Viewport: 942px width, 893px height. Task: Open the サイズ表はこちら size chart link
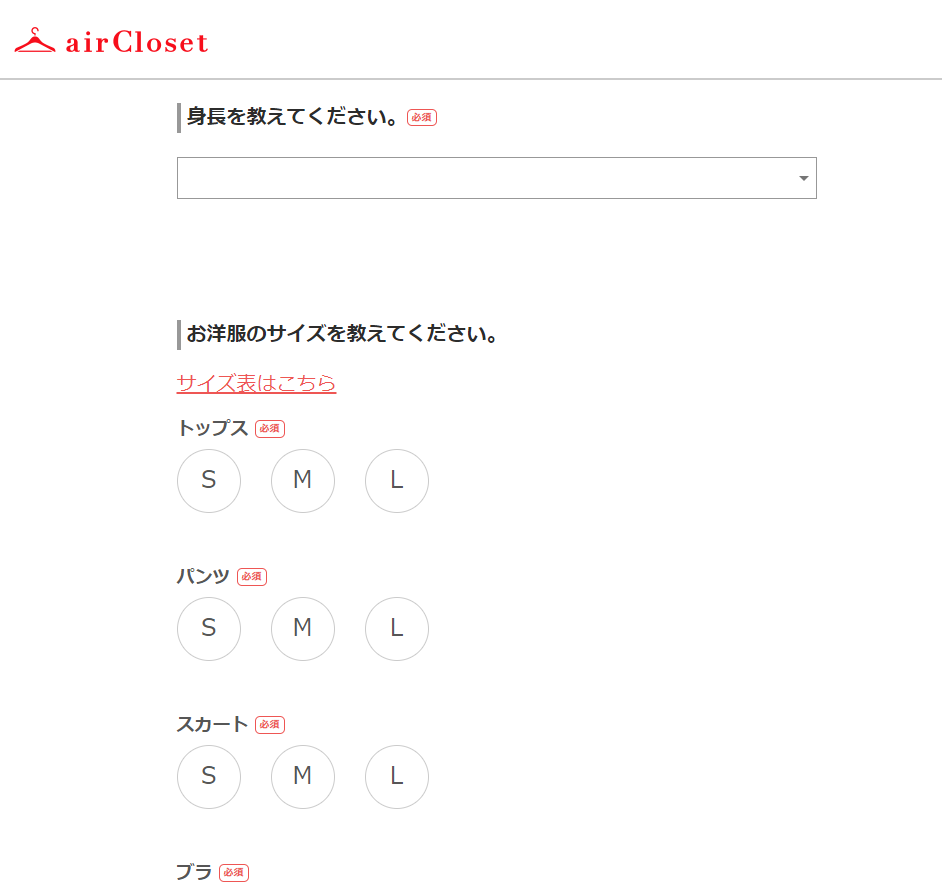coord(256,383)
